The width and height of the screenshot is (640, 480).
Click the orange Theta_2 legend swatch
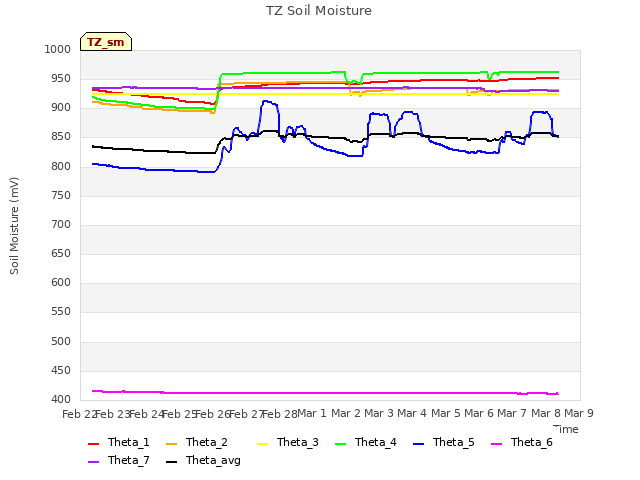coord(171,444)
